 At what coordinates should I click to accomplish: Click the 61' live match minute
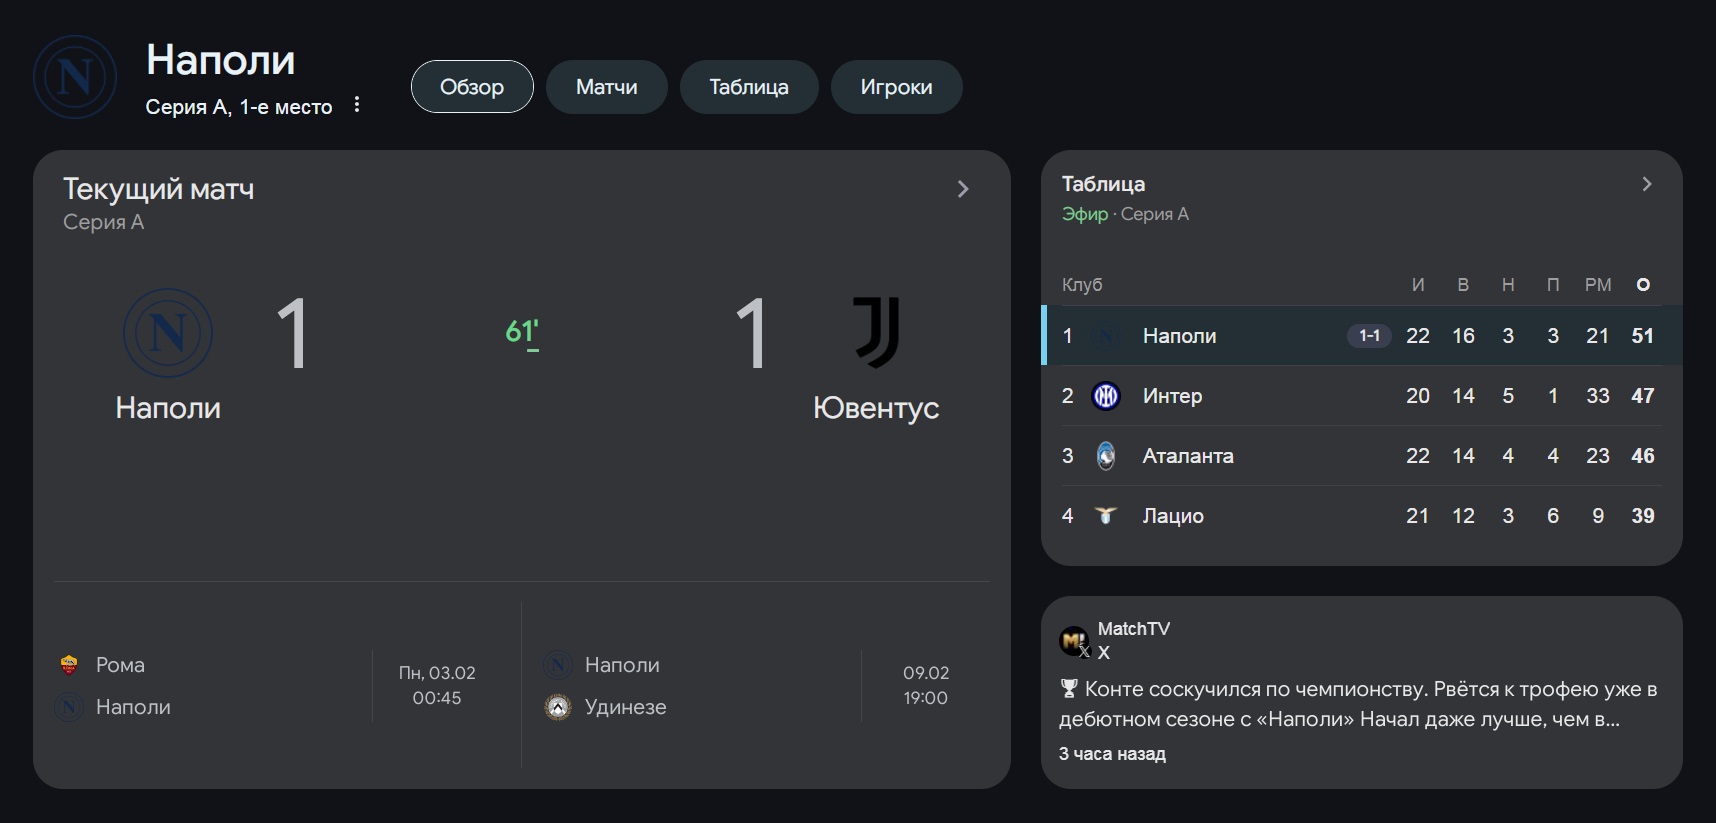click(x=522, y=331)
